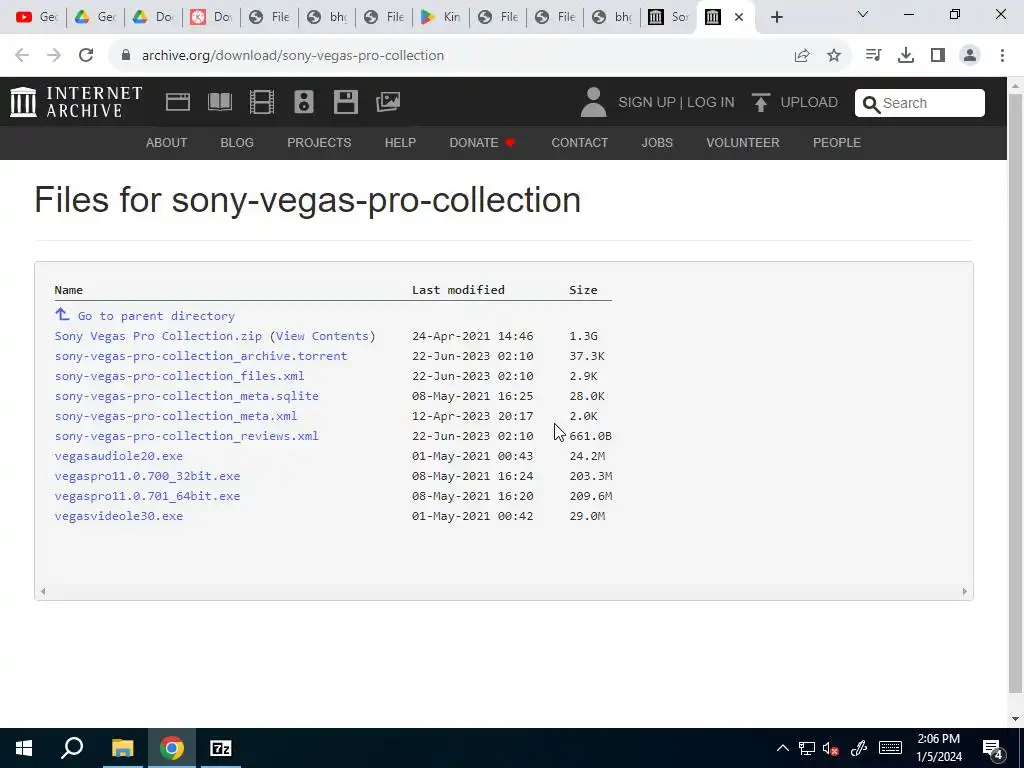This screenshot has height=768, width=1024.
Task: Open the media control playlist icon
Action: pyautogui.click(x=873, y=55)
